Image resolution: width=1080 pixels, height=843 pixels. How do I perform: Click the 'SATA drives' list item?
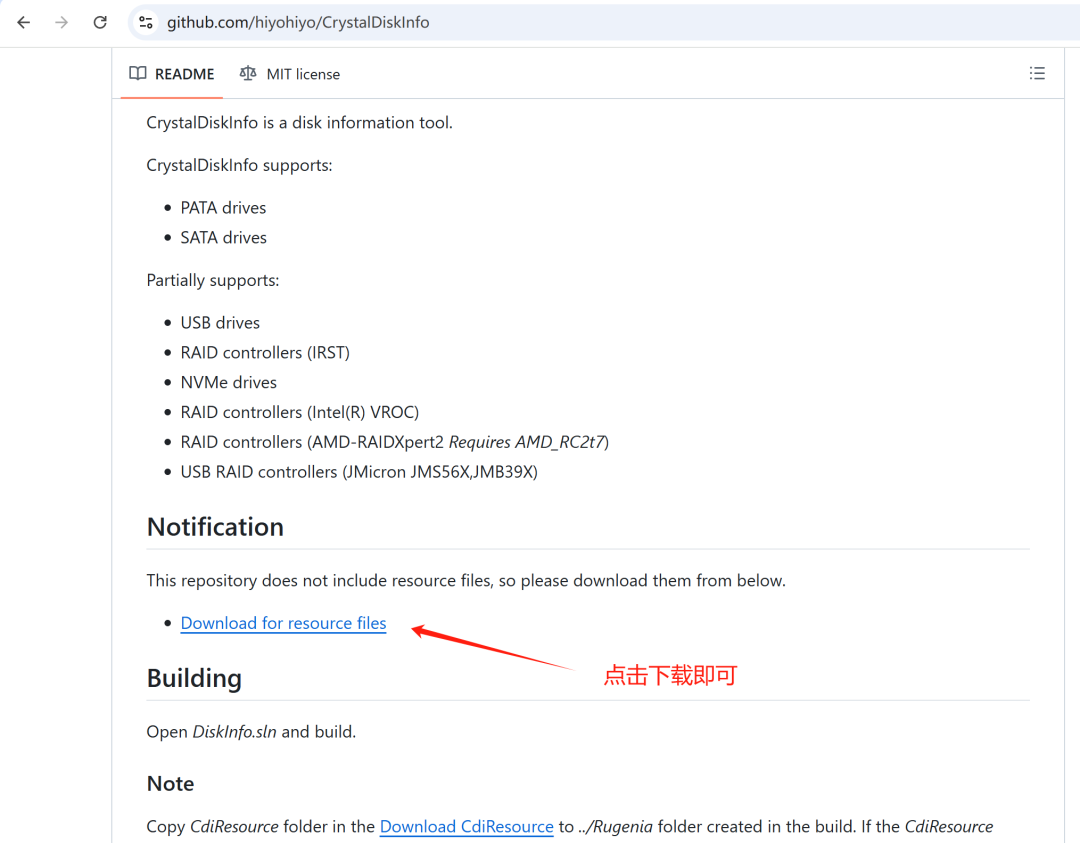[x=223, y=238]
